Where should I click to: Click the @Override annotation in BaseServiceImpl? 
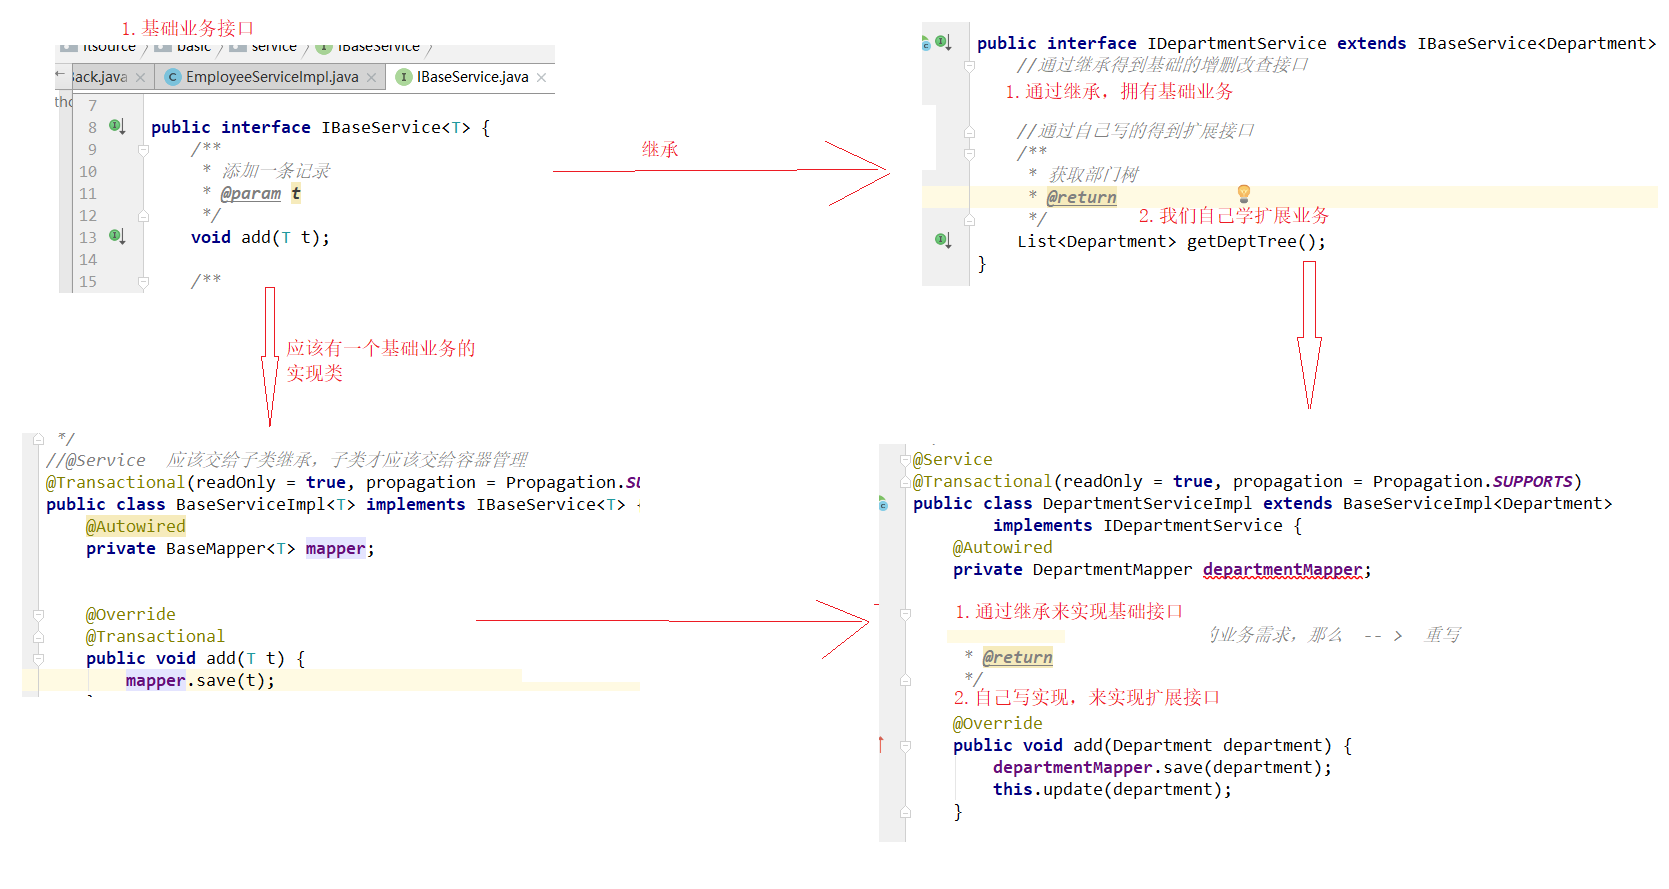coord(130,614)
